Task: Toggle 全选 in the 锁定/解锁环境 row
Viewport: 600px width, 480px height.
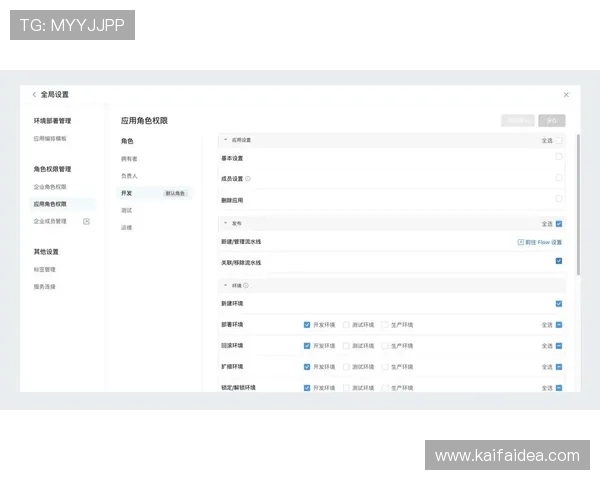Action: (559, 388)
